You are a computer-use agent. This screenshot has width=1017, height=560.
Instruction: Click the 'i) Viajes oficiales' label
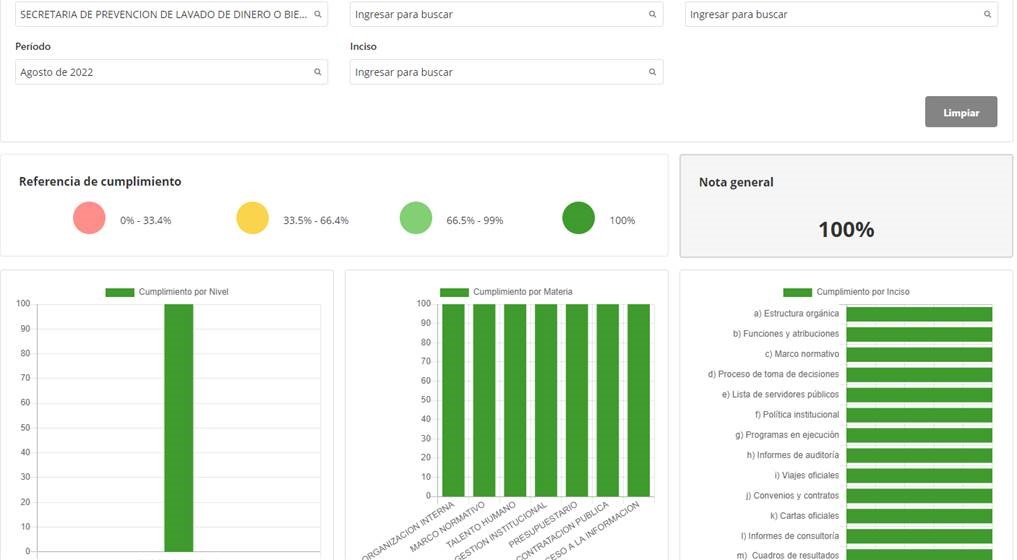[807, 476]
